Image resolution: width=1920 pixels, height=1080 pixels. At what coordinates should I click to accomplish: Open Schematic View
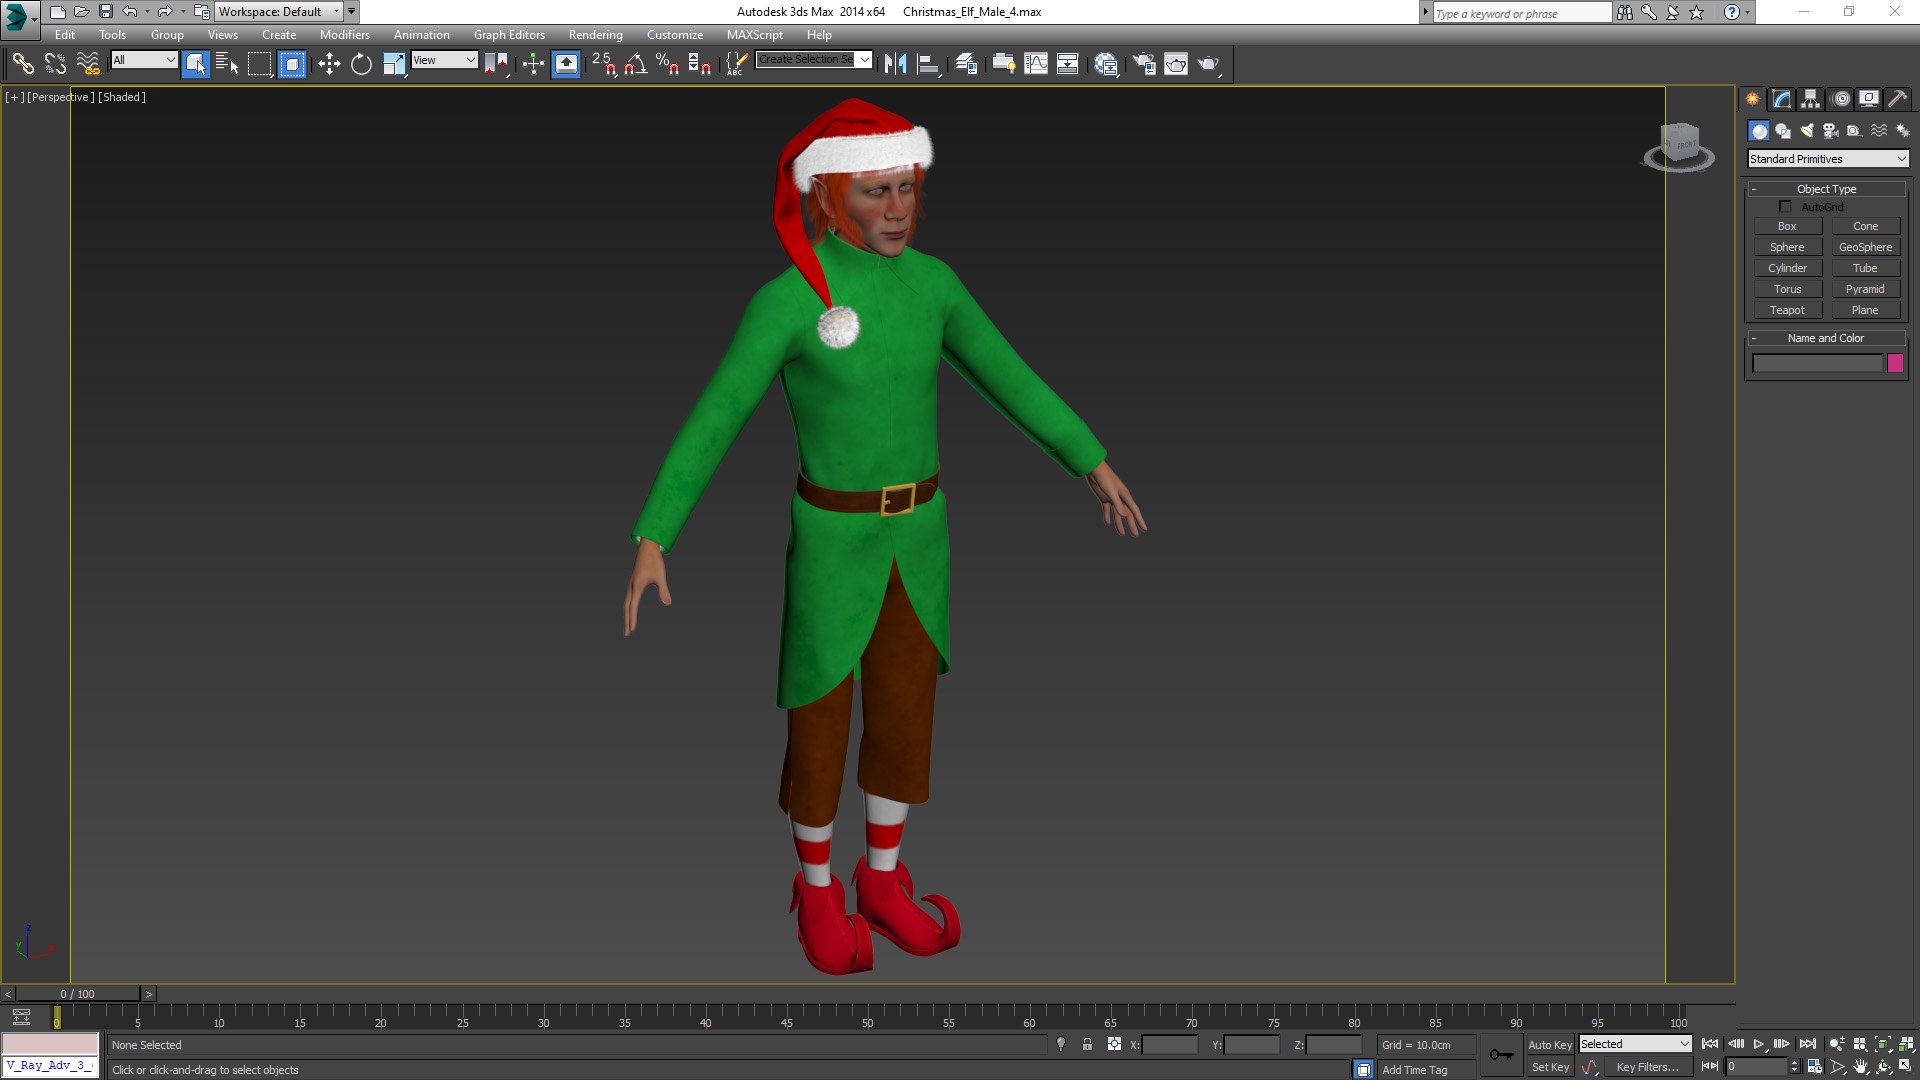[1067, 64]
